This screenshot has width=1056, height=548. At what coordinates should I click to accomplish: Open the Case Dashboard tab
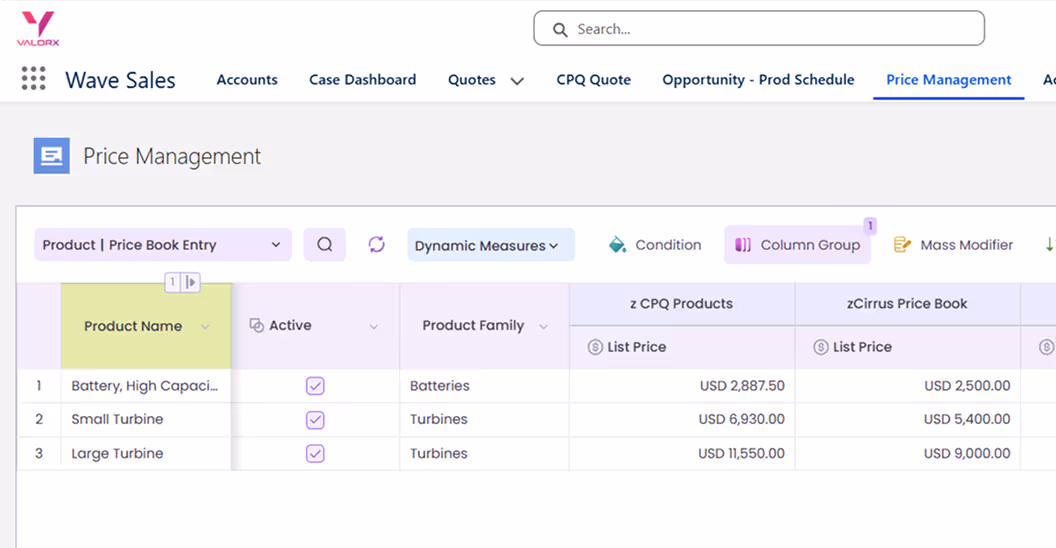[362, 79]
